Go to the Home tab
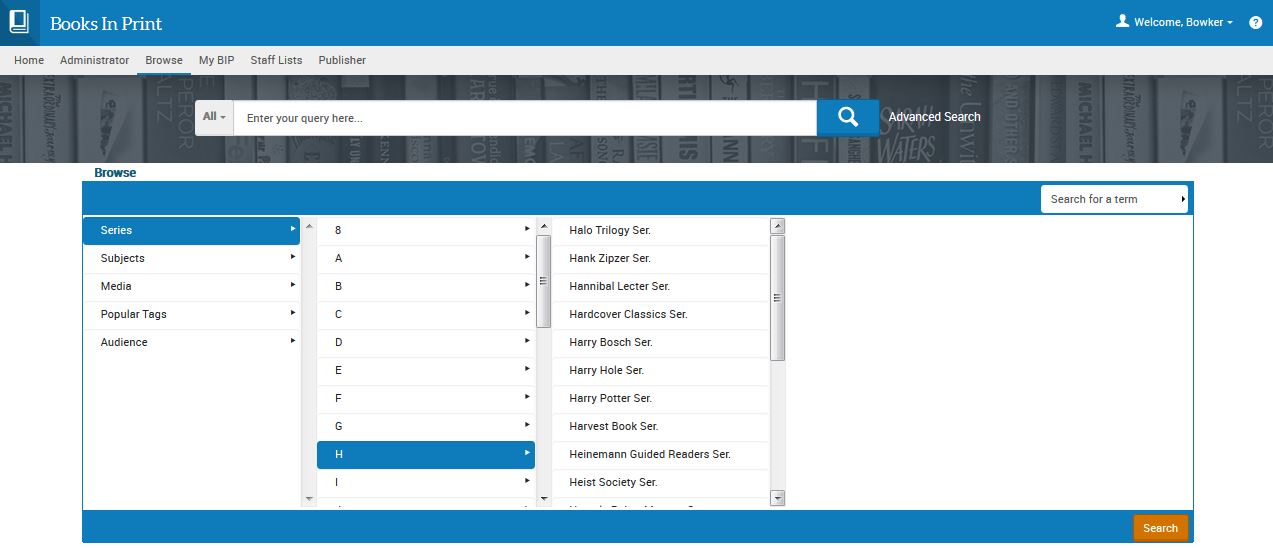The width and height of the screenshot is (1273, 548). [x=29, y=60]
